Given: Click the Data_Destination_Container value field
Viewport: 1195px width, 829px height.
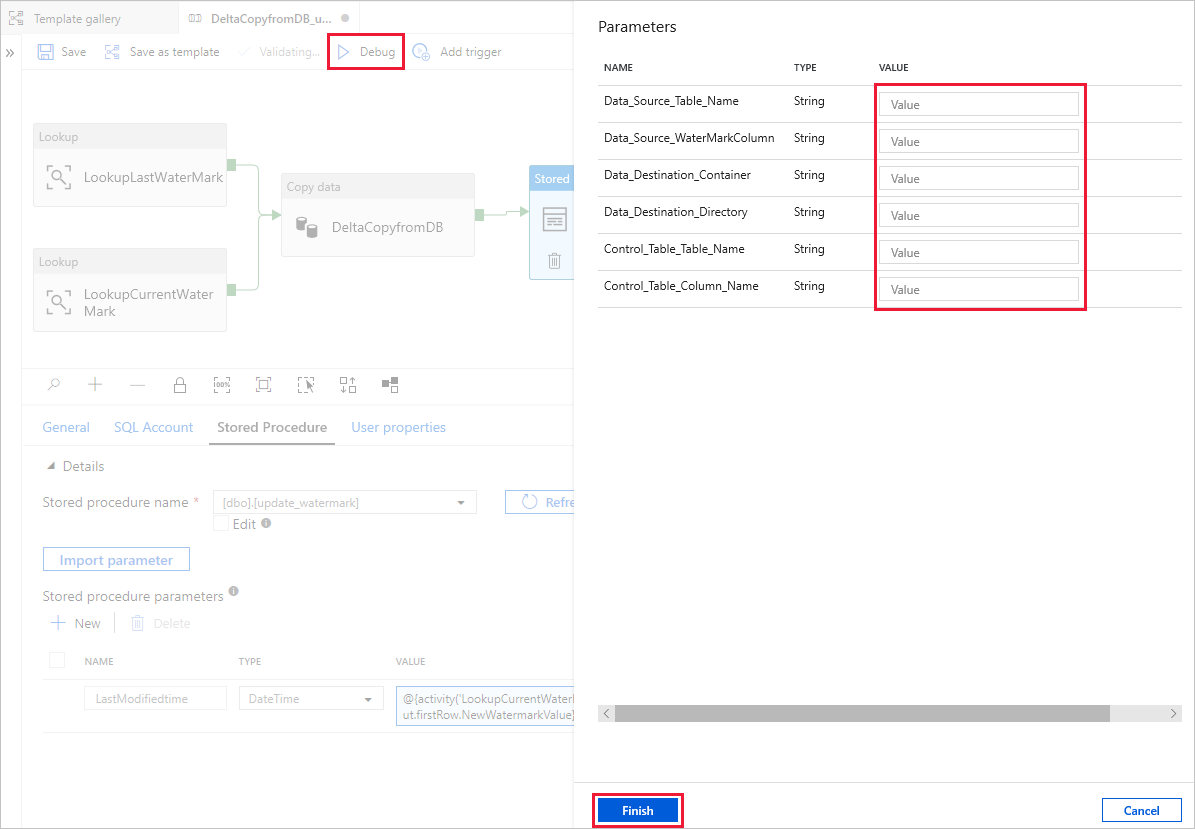Looking at the screenshot, I should point(979,178).
